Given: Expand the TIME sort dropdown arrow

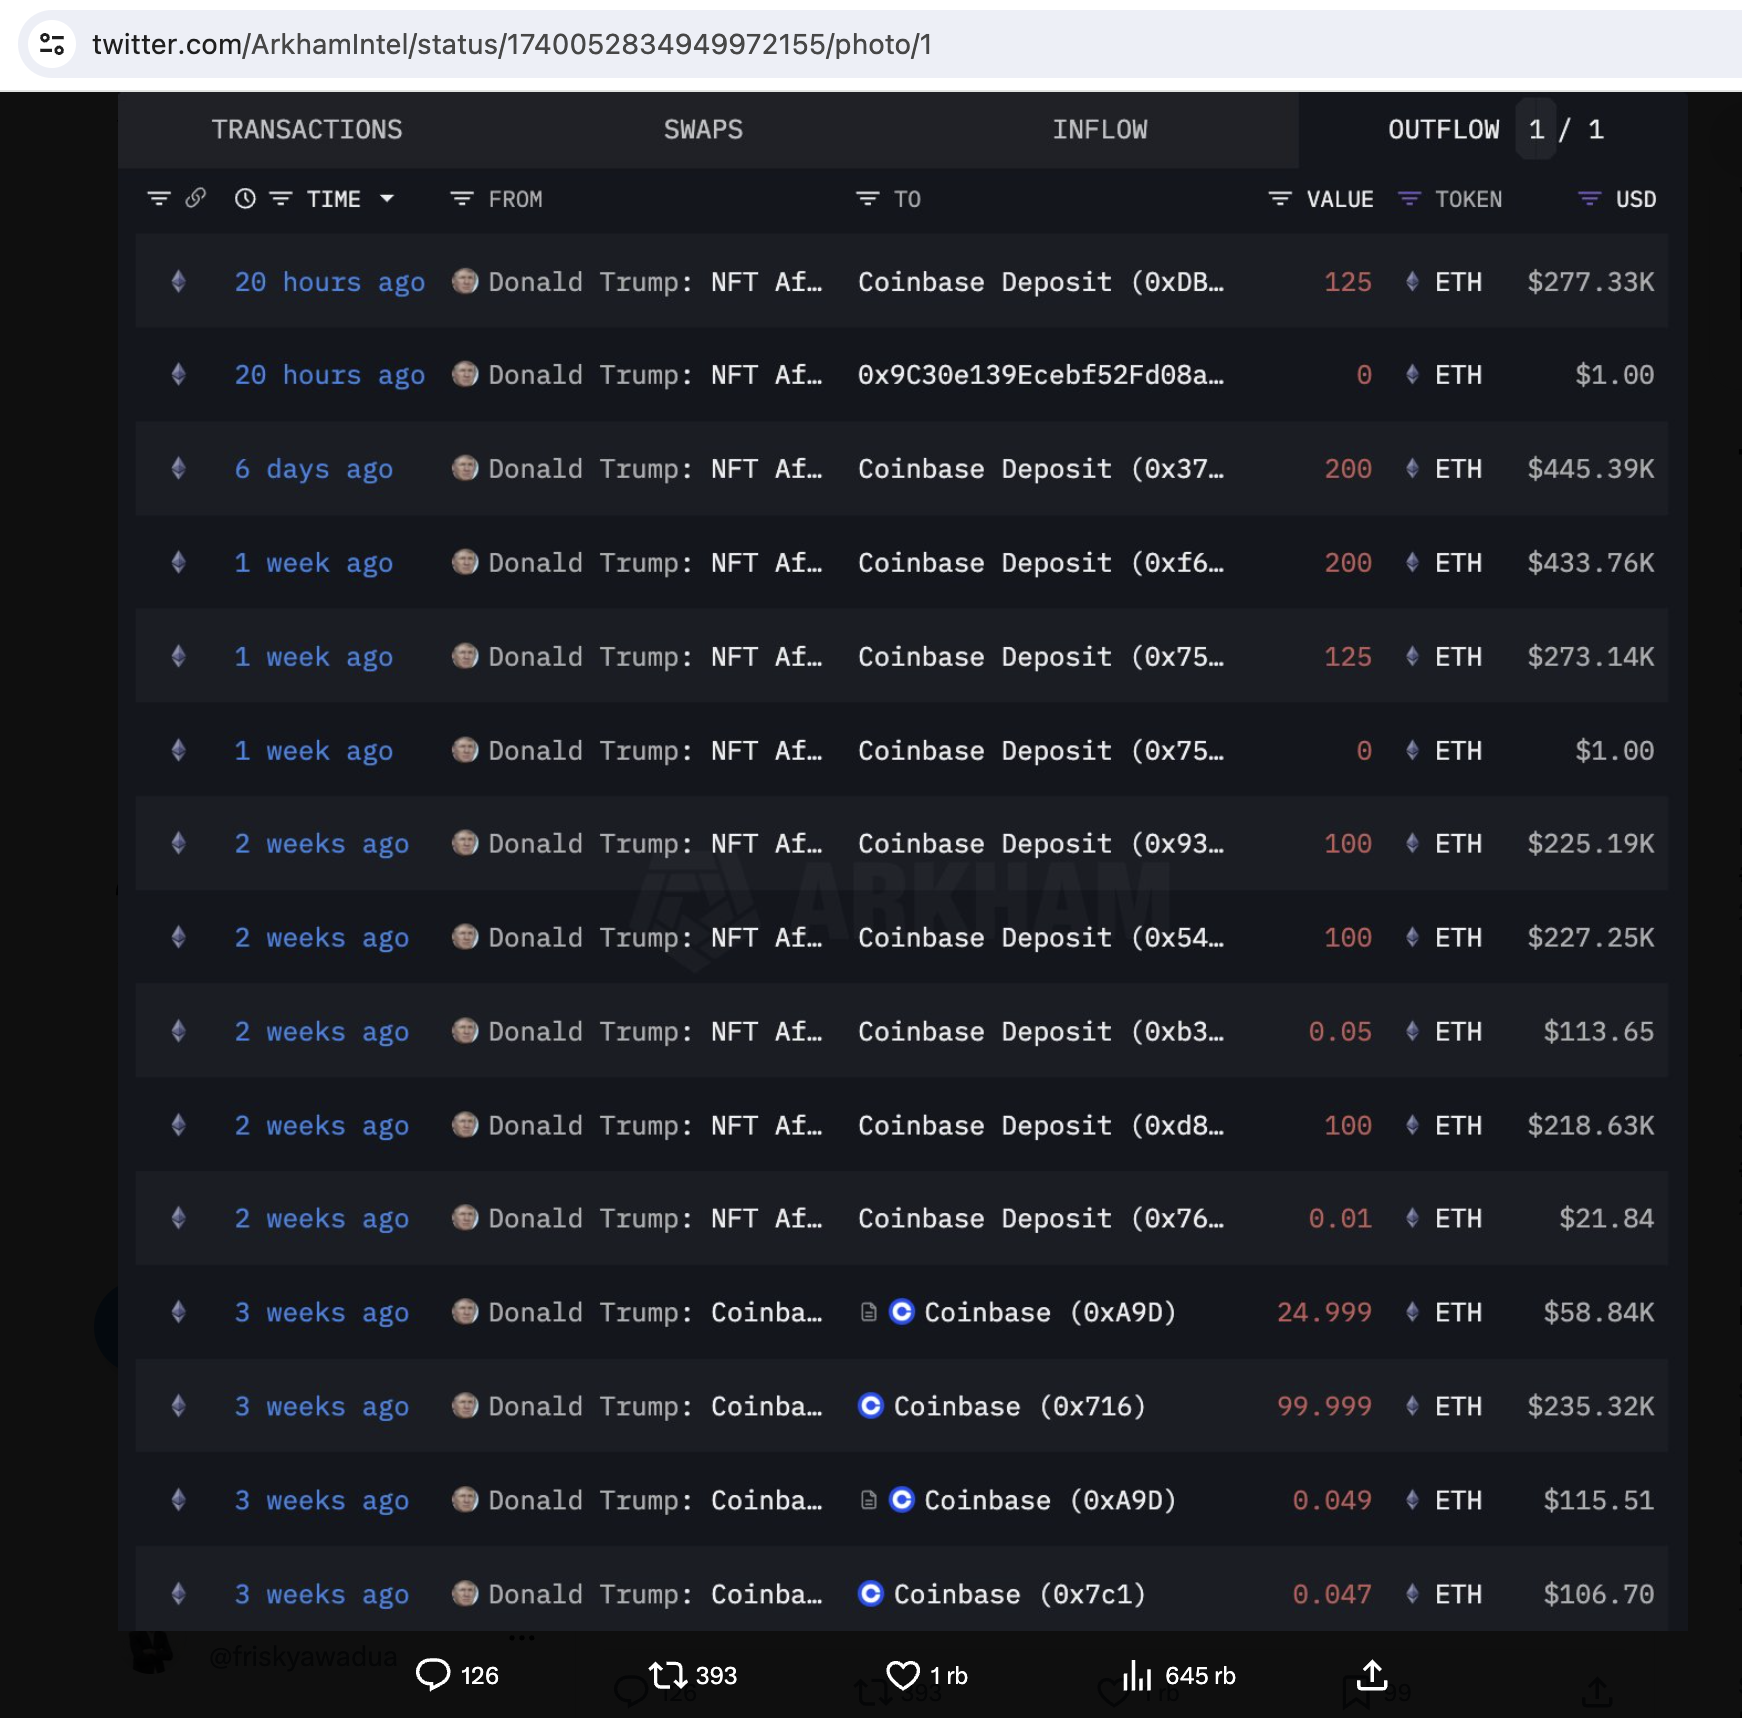Looking at the screenshot, I should point(387,198).
